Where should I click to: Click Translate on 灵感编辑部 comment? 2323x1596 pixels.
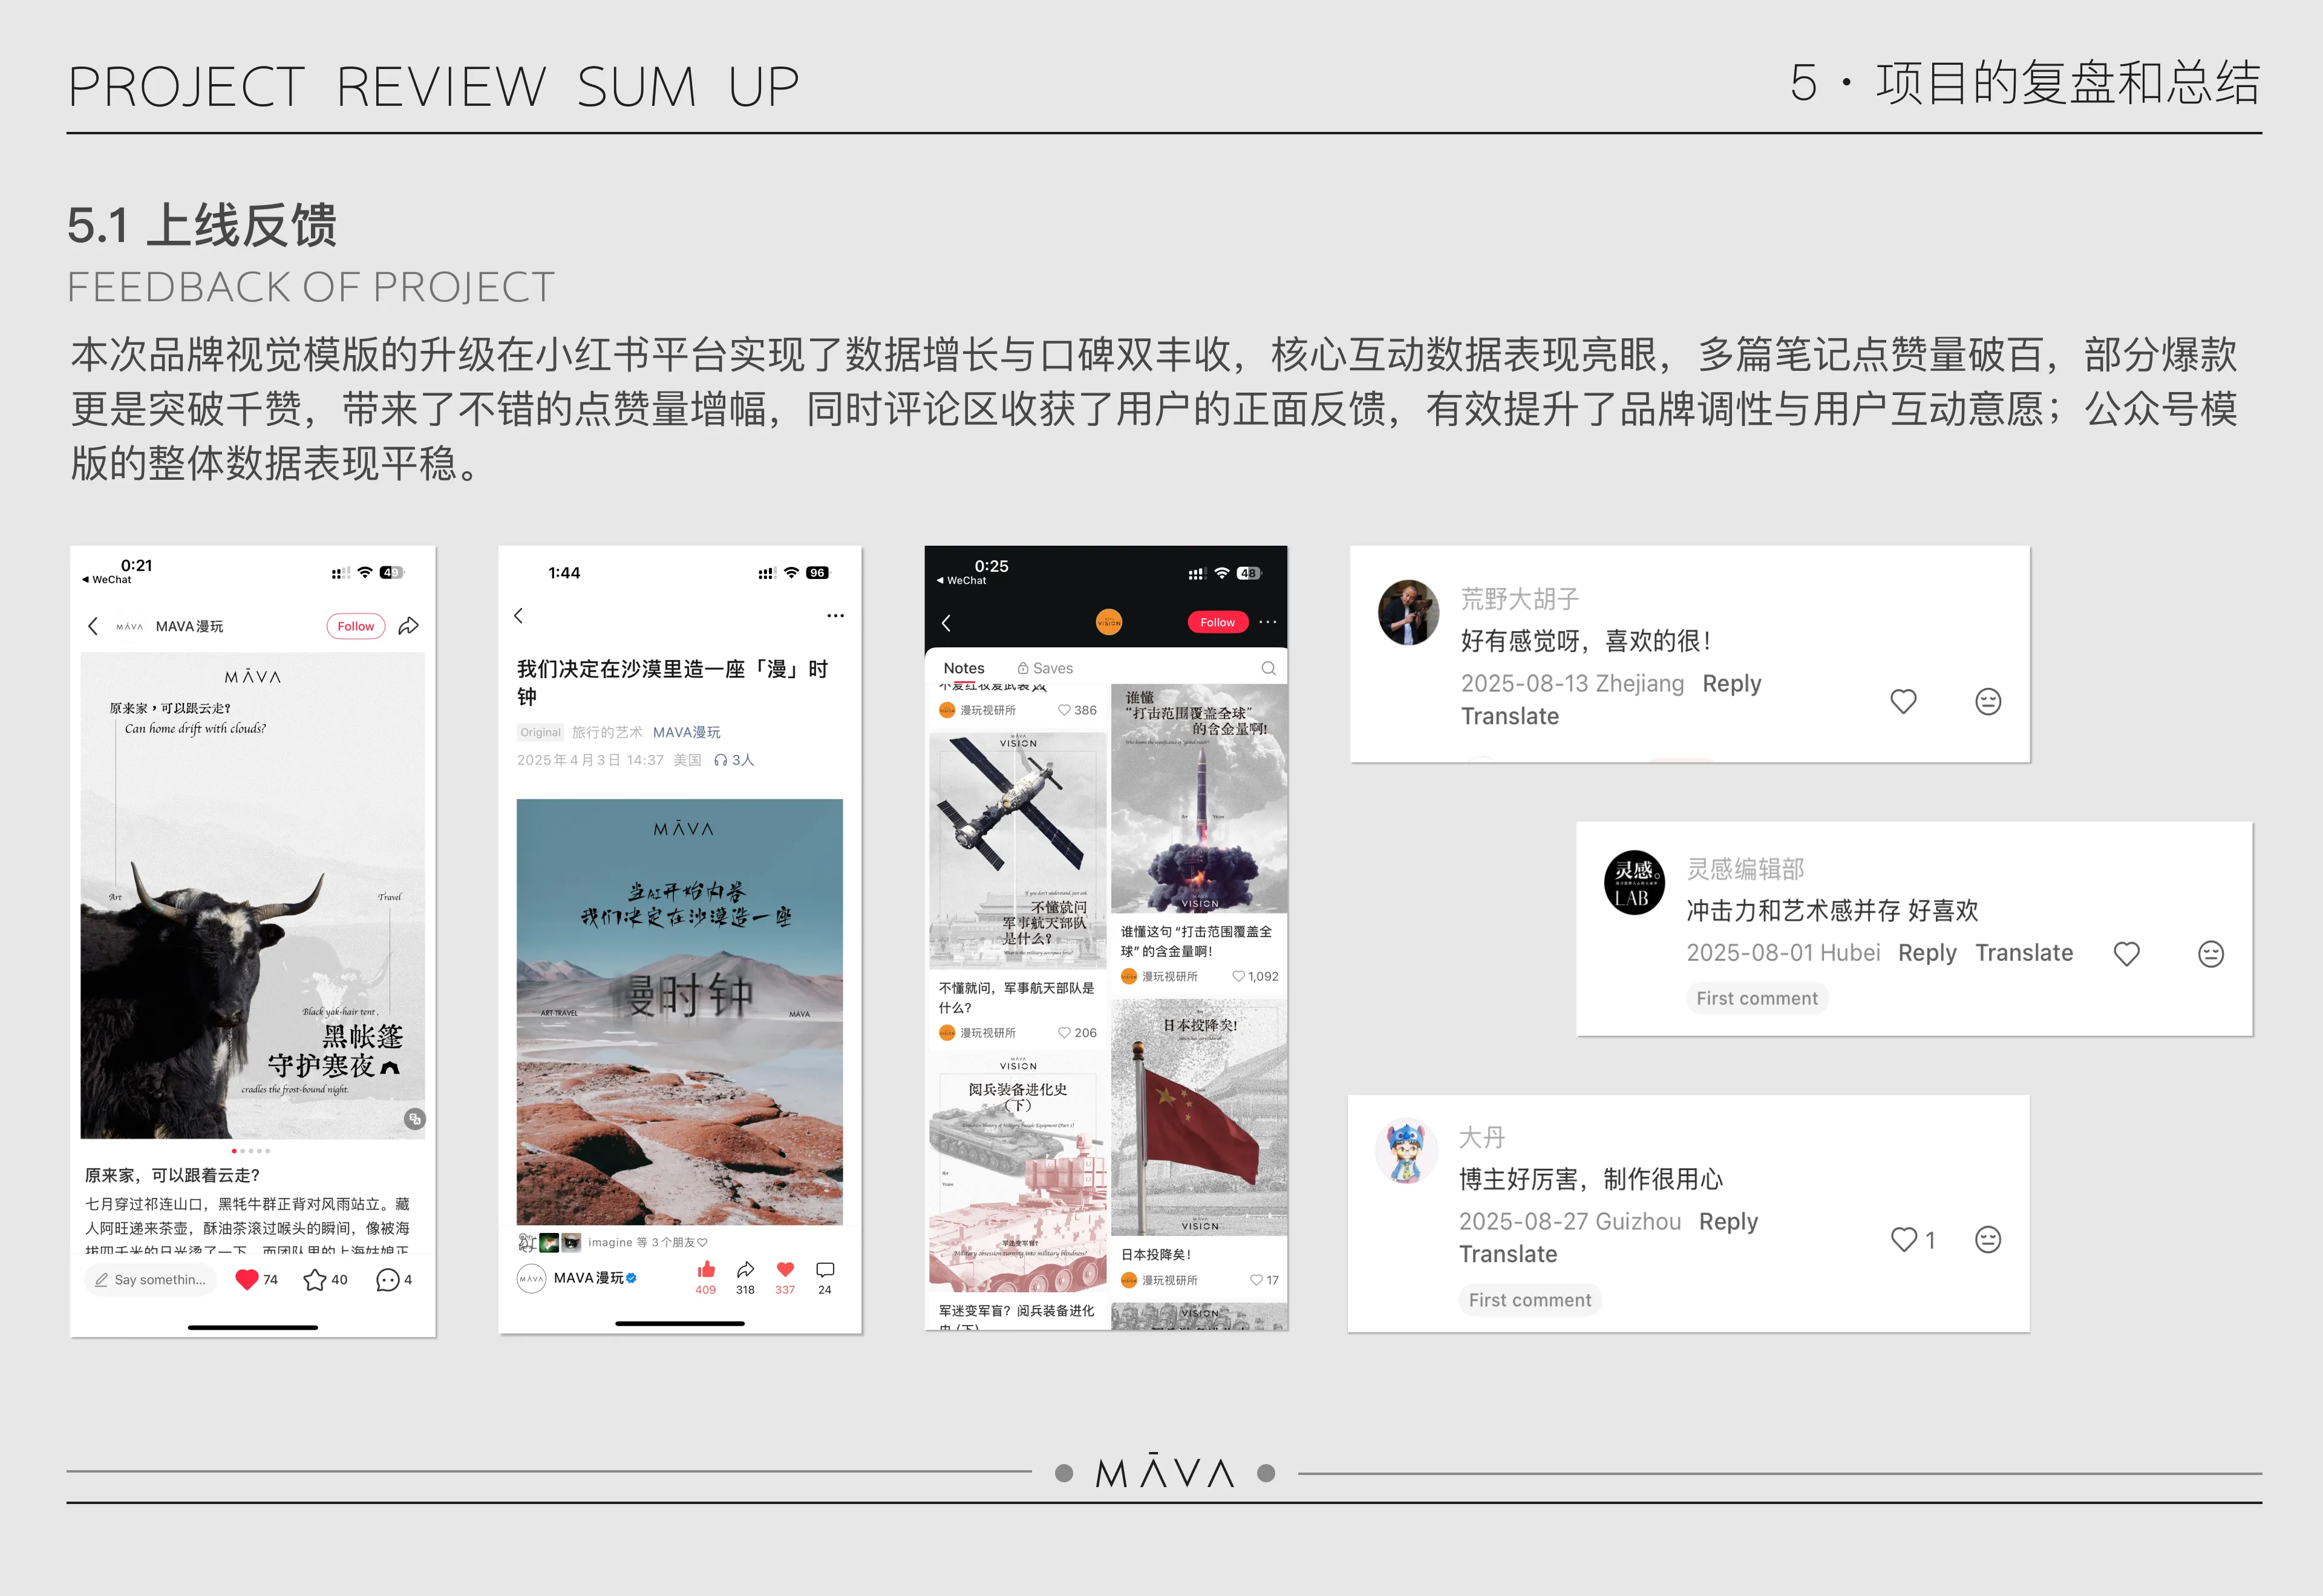tap(2023, 952)
